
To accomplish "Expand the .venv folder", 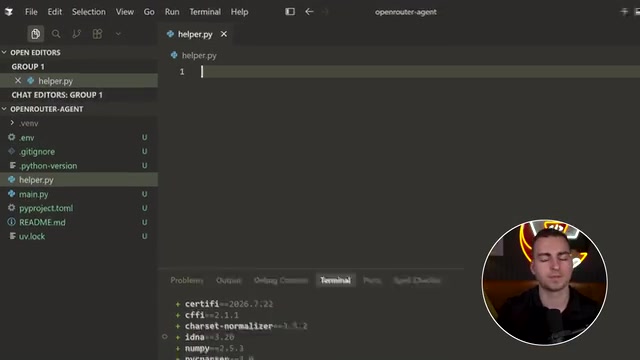I will pyautogui.click(x=79, y=123).
